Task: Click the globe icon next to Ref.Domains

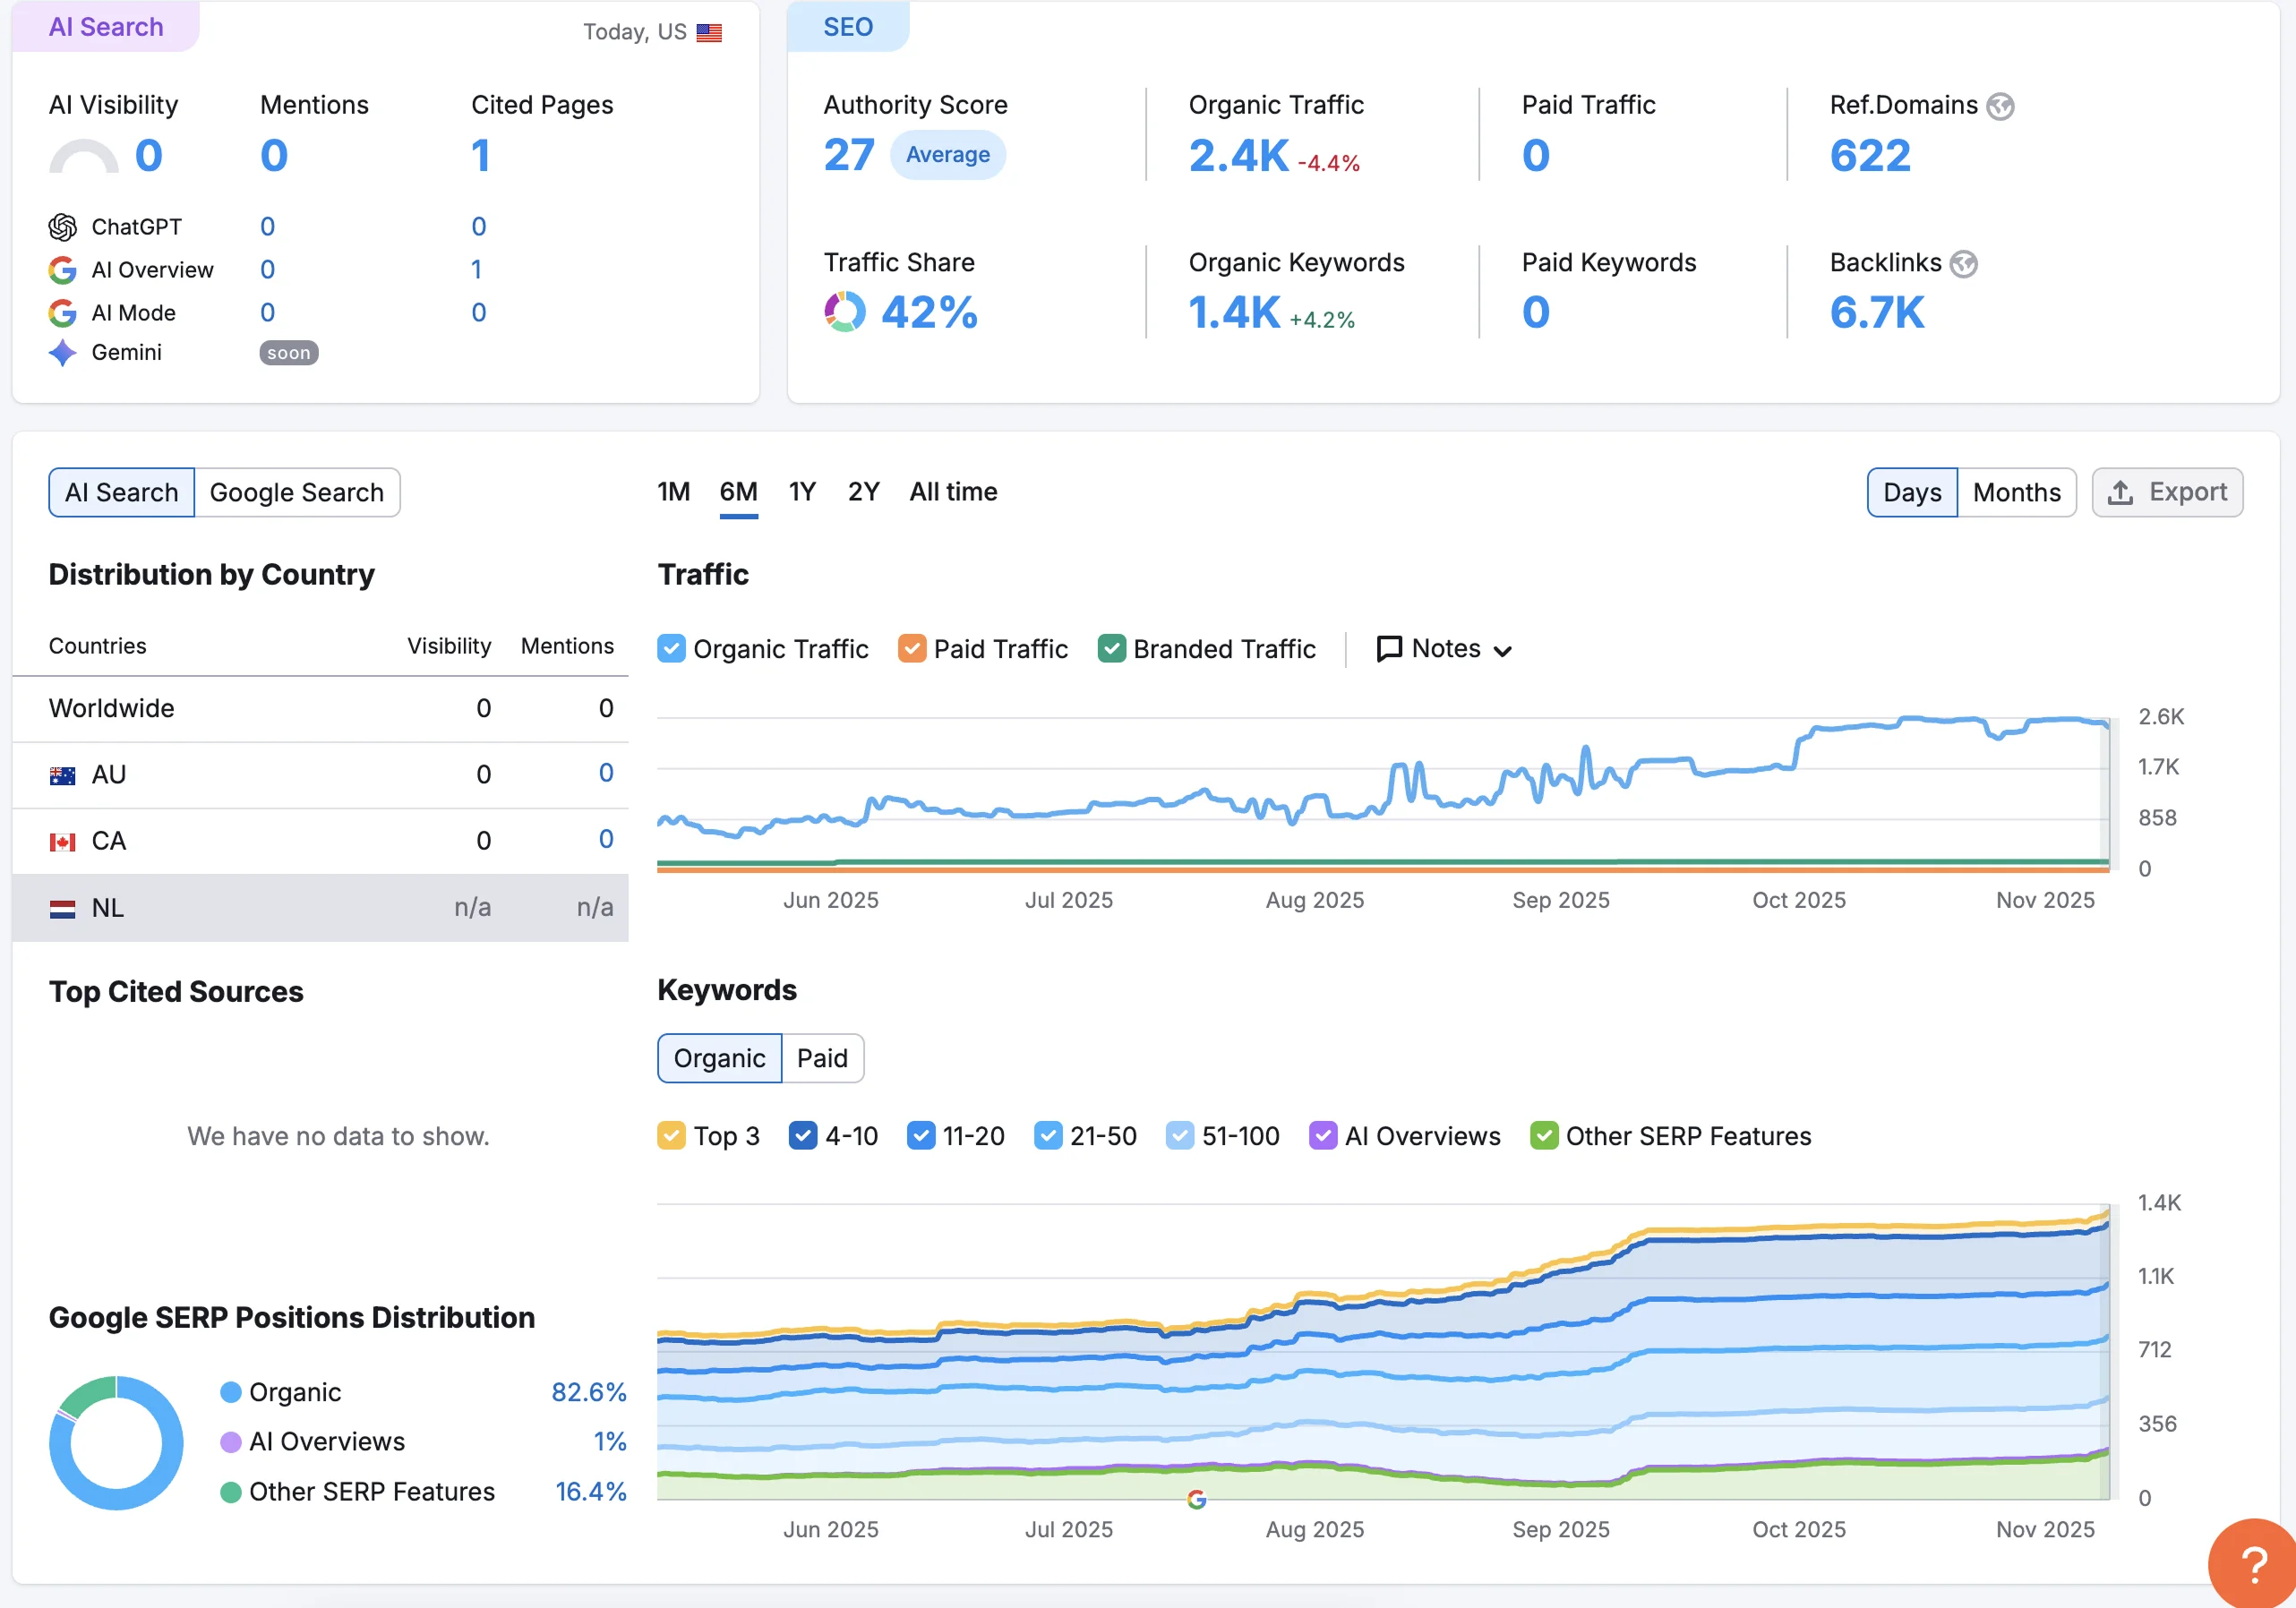Action: point(2000,106)
